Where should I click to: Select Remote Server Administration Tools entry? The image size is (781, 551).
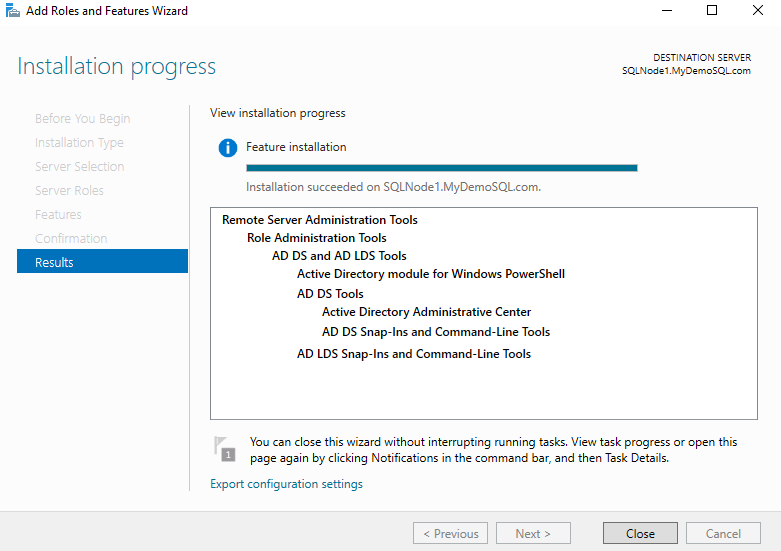(320, 220)
